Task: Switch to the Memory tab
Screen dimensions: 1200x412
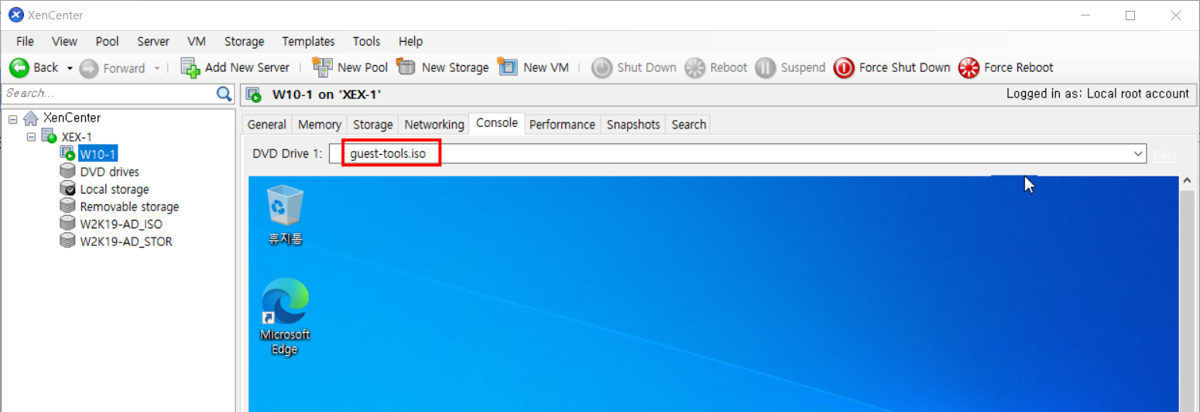Action: [x=319, y=125]
